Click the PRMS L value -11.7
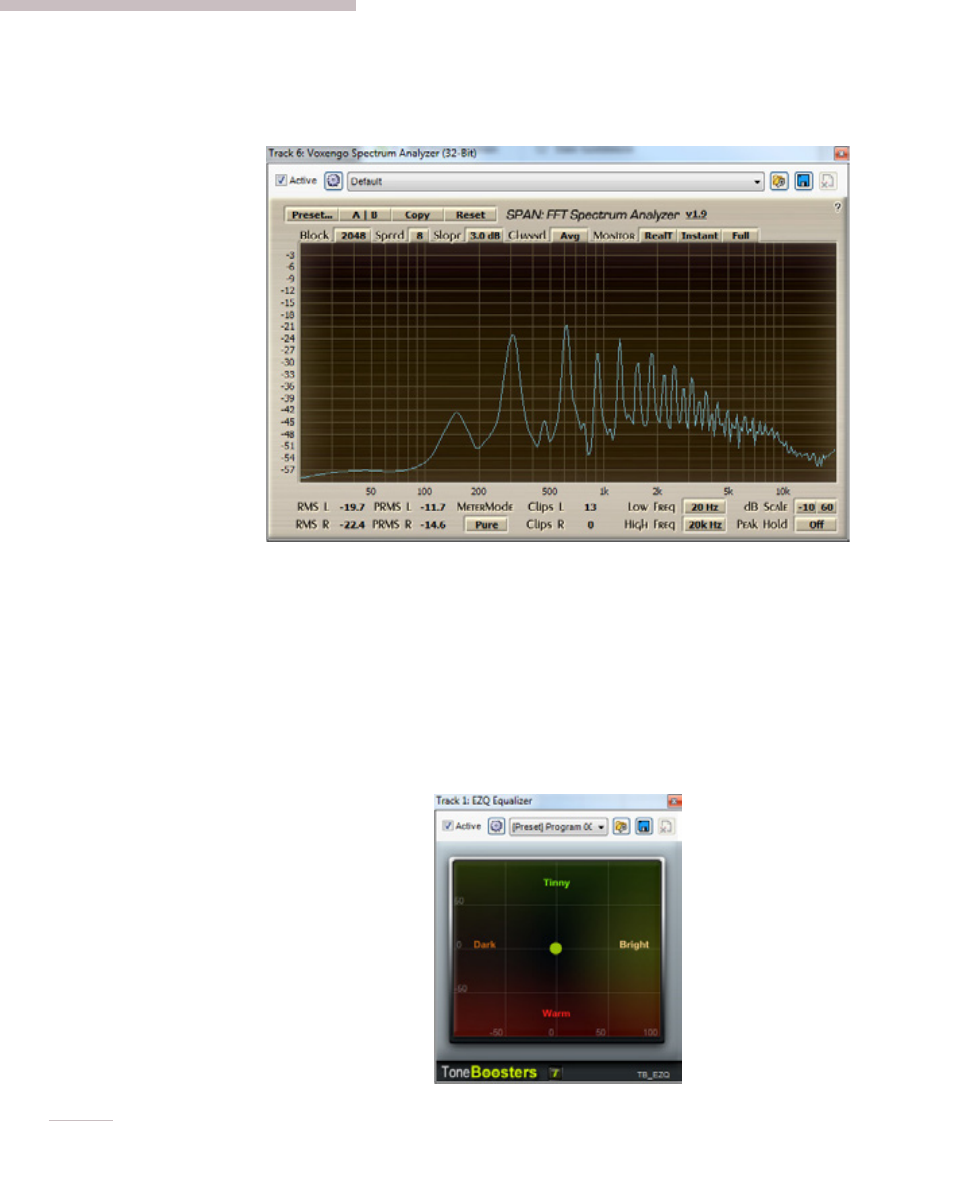Viewport: 954px width, 1180px height. [433, 507]
